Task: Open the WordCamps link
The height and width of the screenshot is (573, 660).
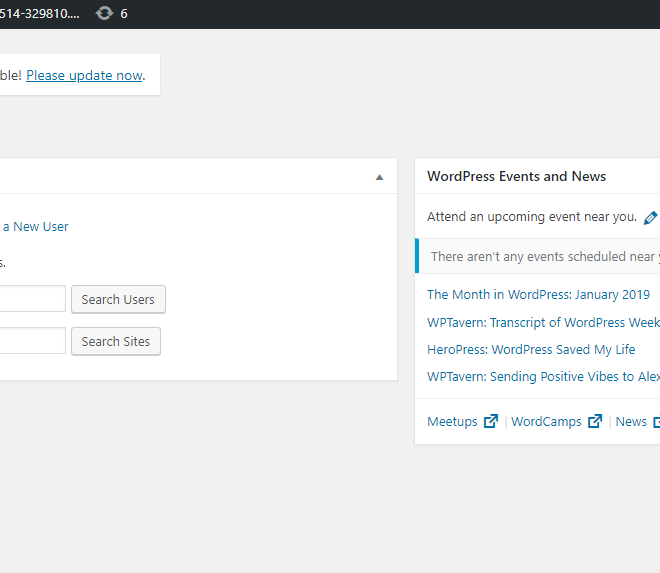Action: click(546, 421)
